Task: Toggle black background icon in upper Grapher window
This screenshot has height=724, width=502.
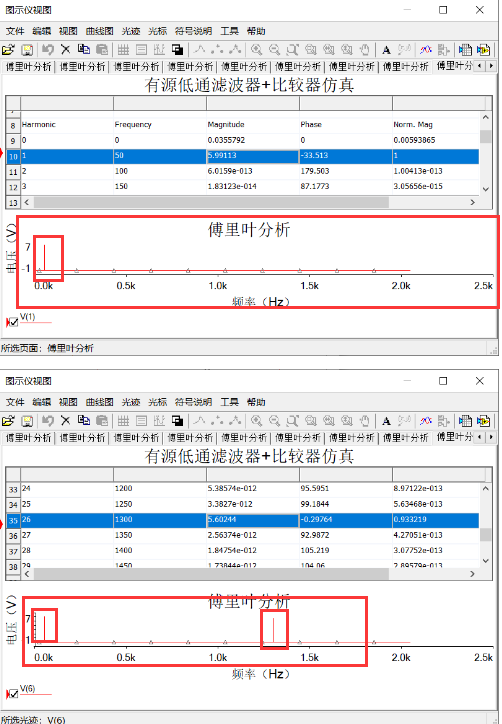Action: (x=177, y=49)
